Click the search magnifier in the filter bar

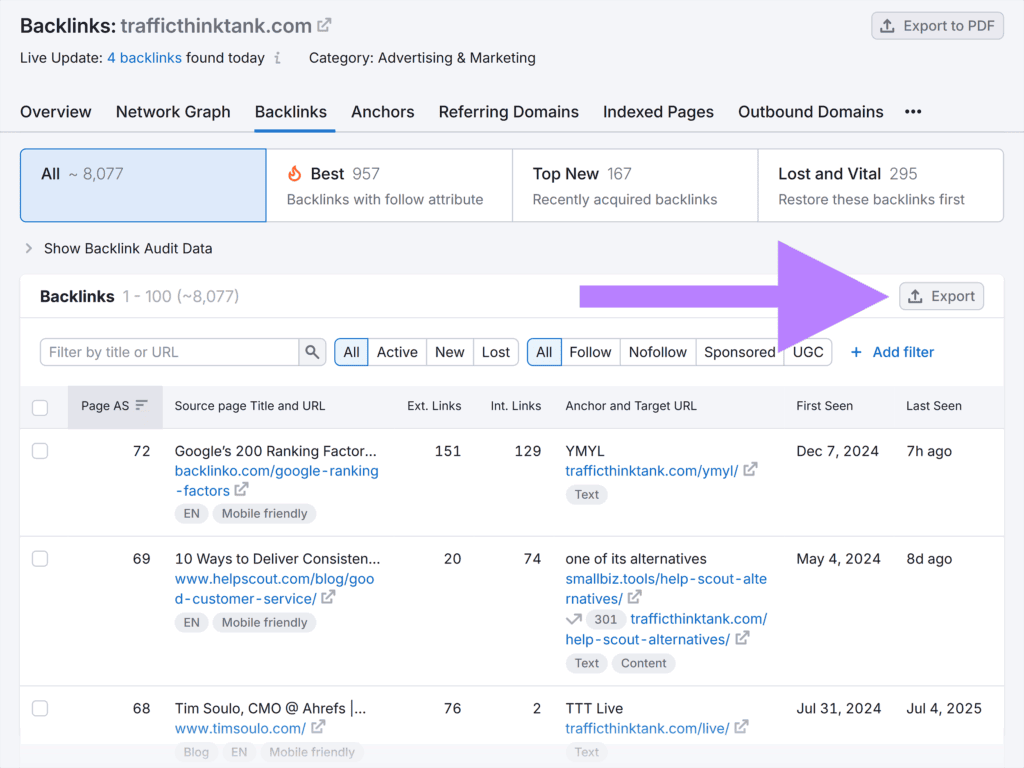coord(312,352)
